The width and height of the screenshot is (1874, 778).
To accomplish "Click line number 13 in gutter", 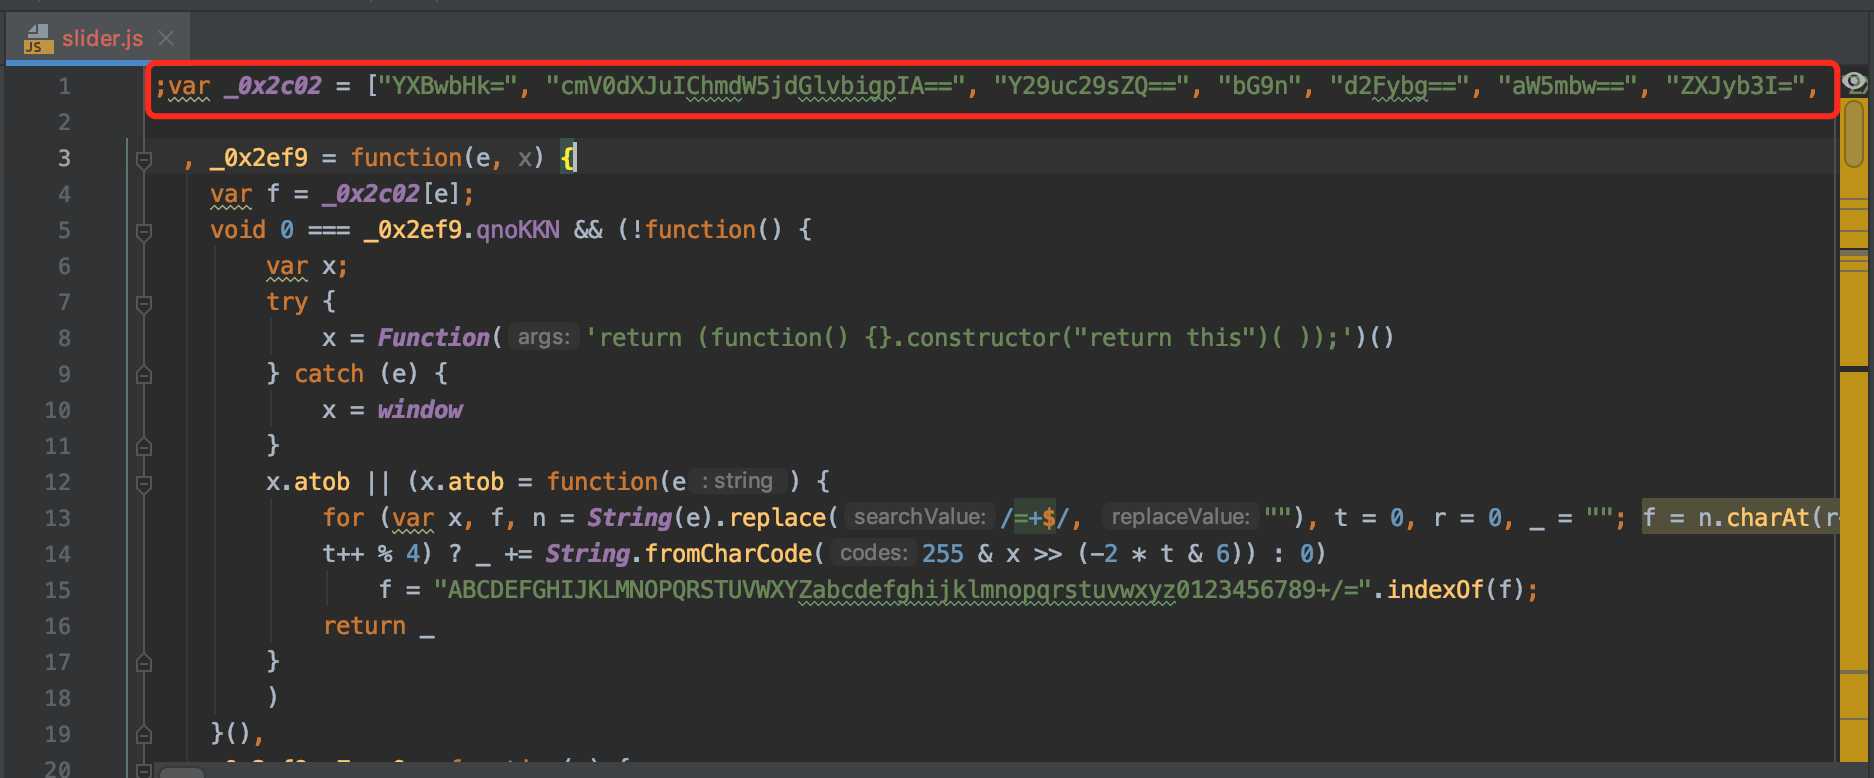I will 58,518.
